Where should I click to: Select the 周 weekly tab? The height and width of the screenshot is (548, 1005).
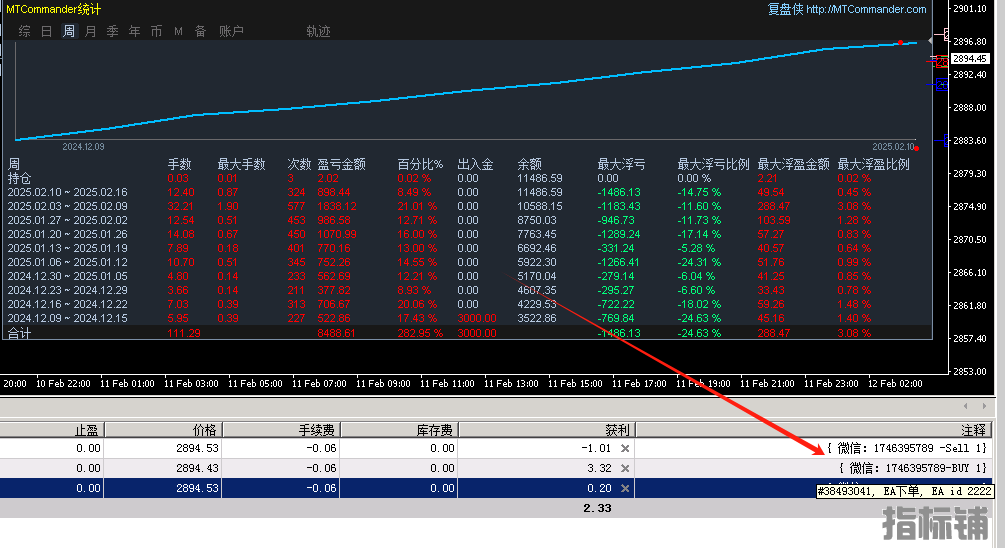69,31
